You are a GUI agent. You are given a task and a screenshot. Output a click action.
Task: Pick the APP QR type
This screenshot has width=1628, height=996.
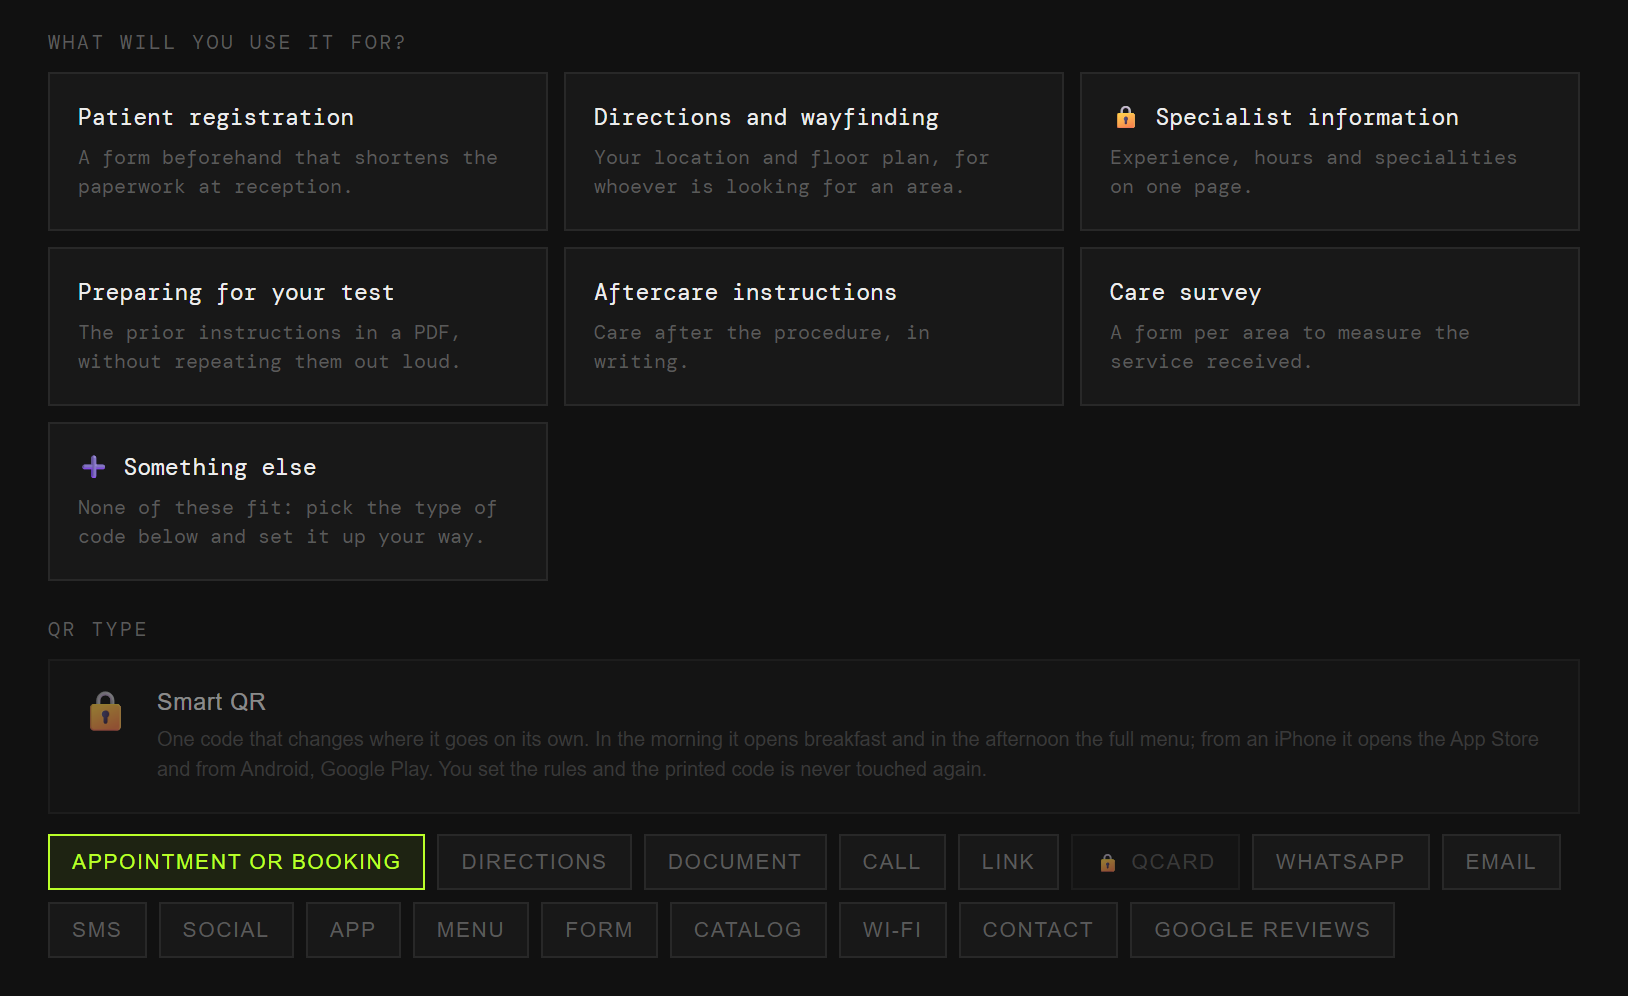[353, 930]
